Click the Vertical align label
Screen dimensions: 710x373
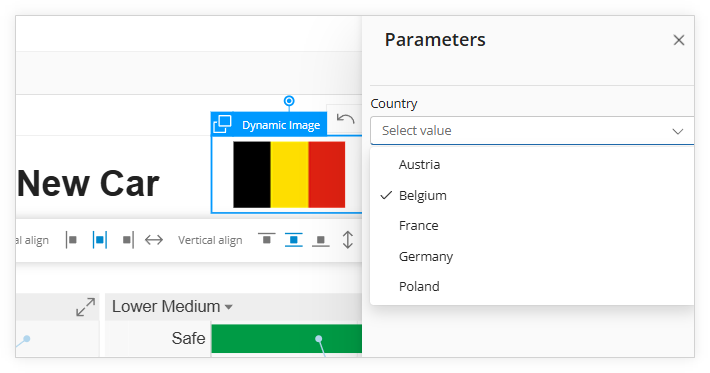(x=210, y=240)
